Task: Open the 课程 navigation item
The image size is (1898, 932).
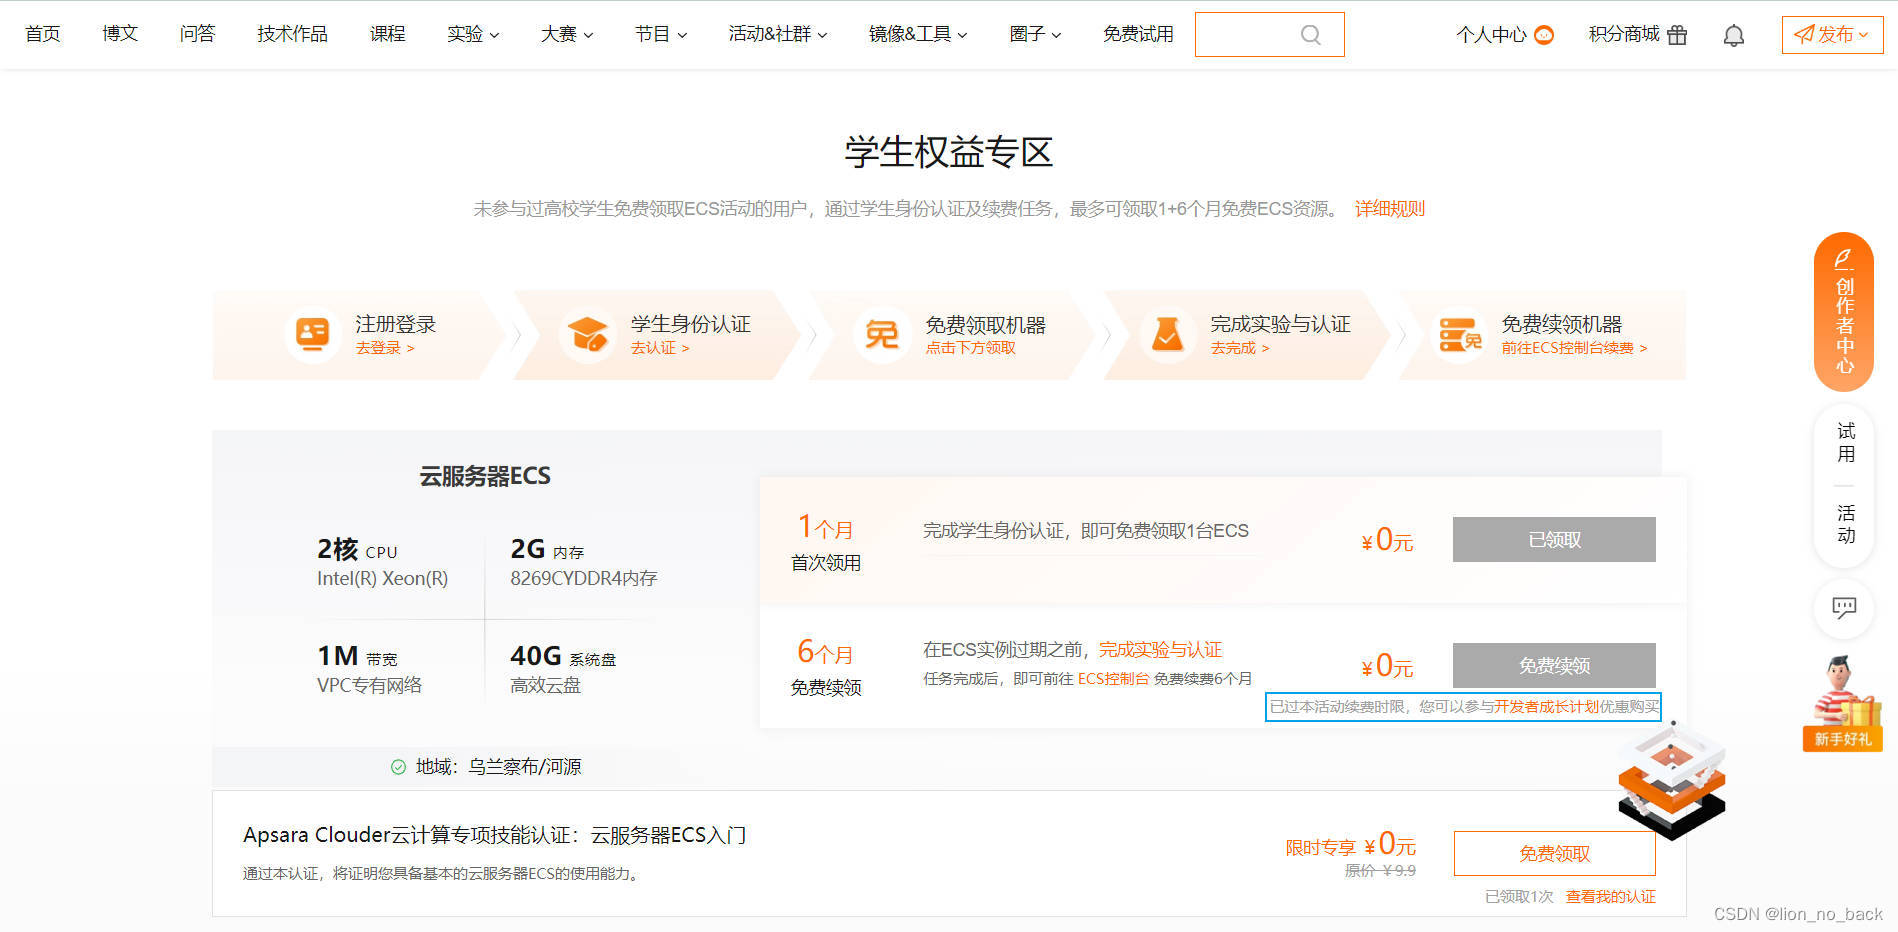Action: pos(387,34)
